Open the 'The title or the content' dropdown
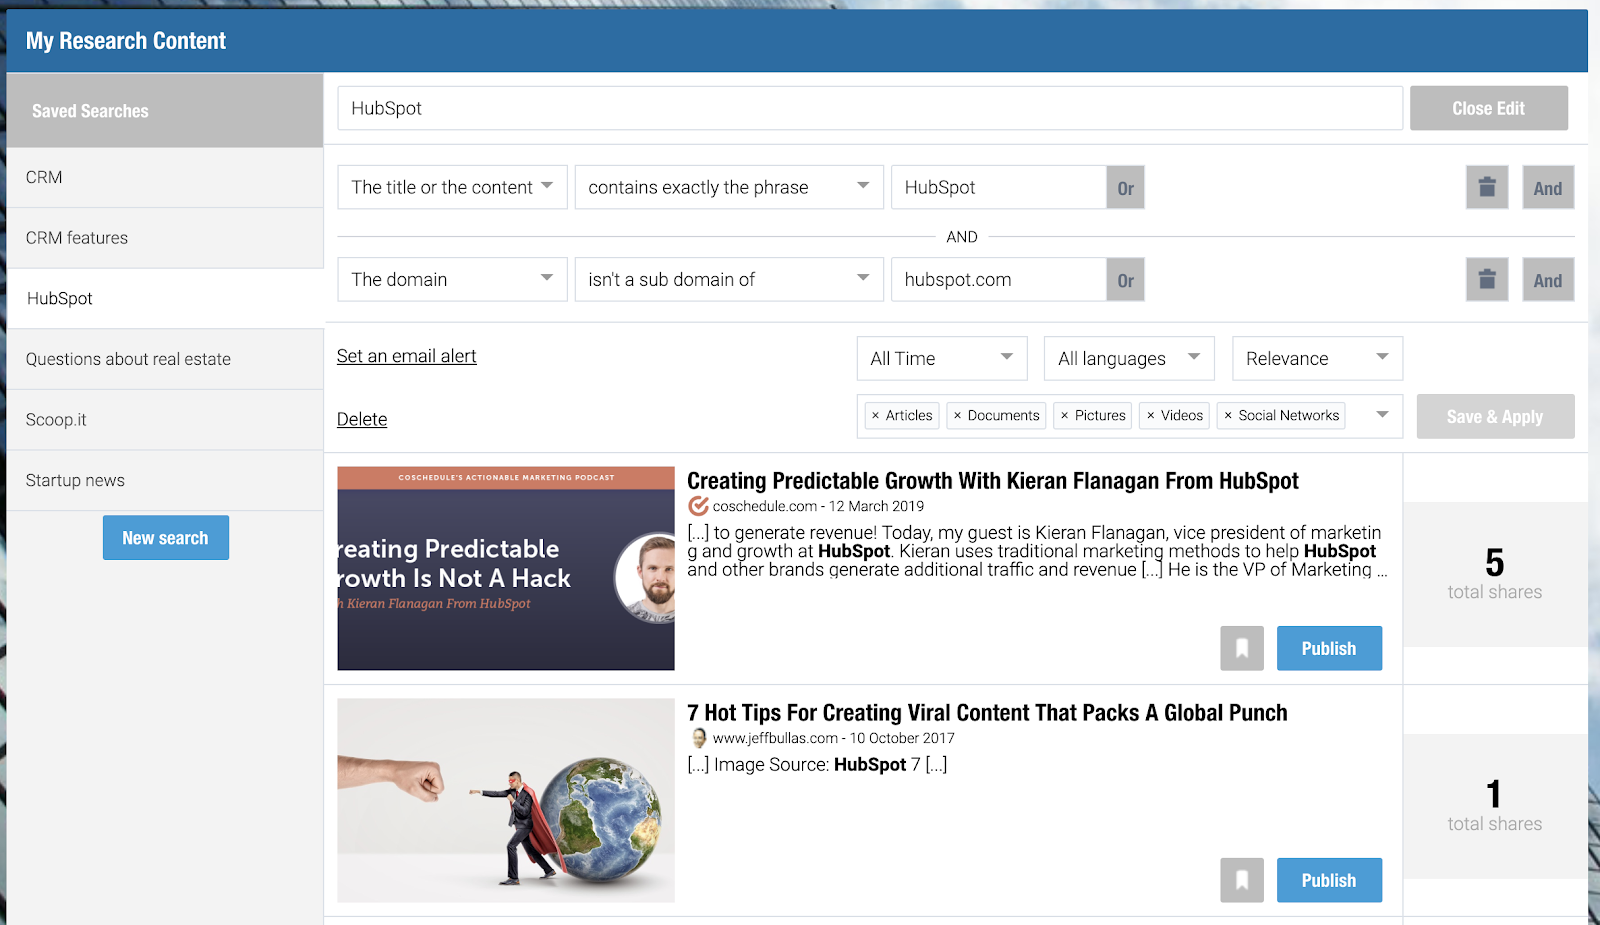 (452, 187)
